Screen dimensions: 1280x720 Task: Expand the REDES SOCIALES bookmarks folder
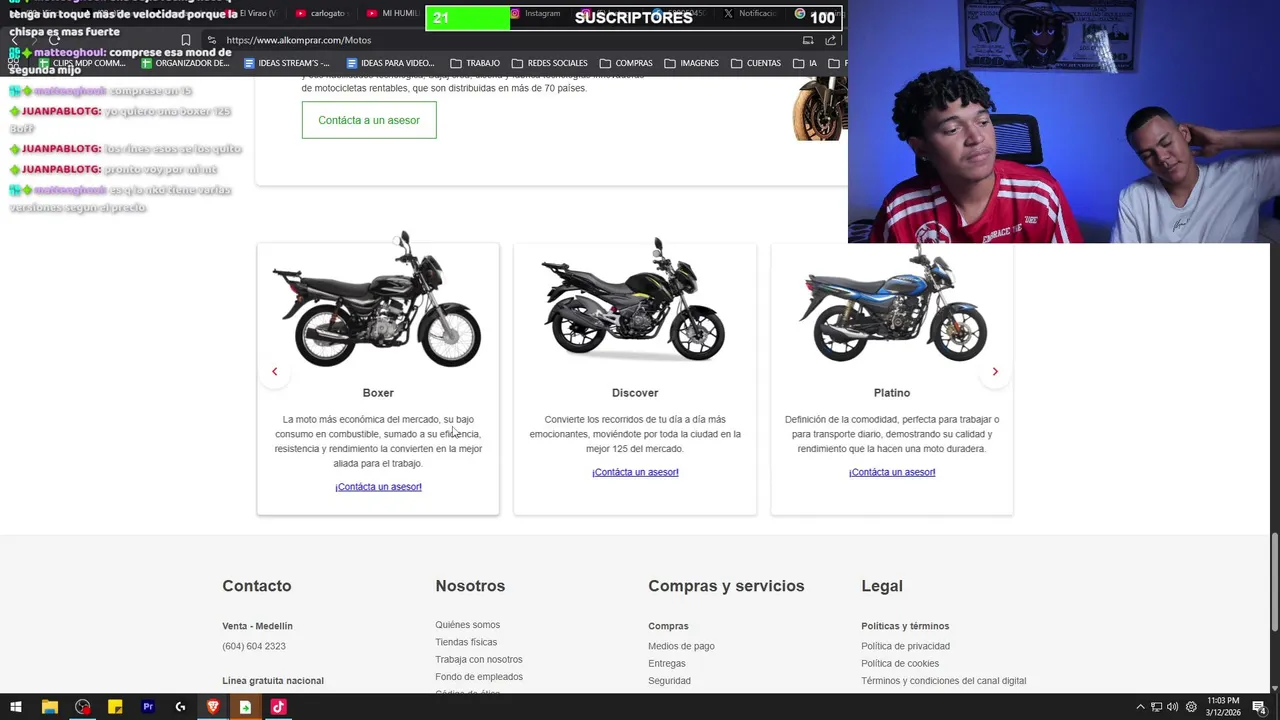(x=549, y=63)
